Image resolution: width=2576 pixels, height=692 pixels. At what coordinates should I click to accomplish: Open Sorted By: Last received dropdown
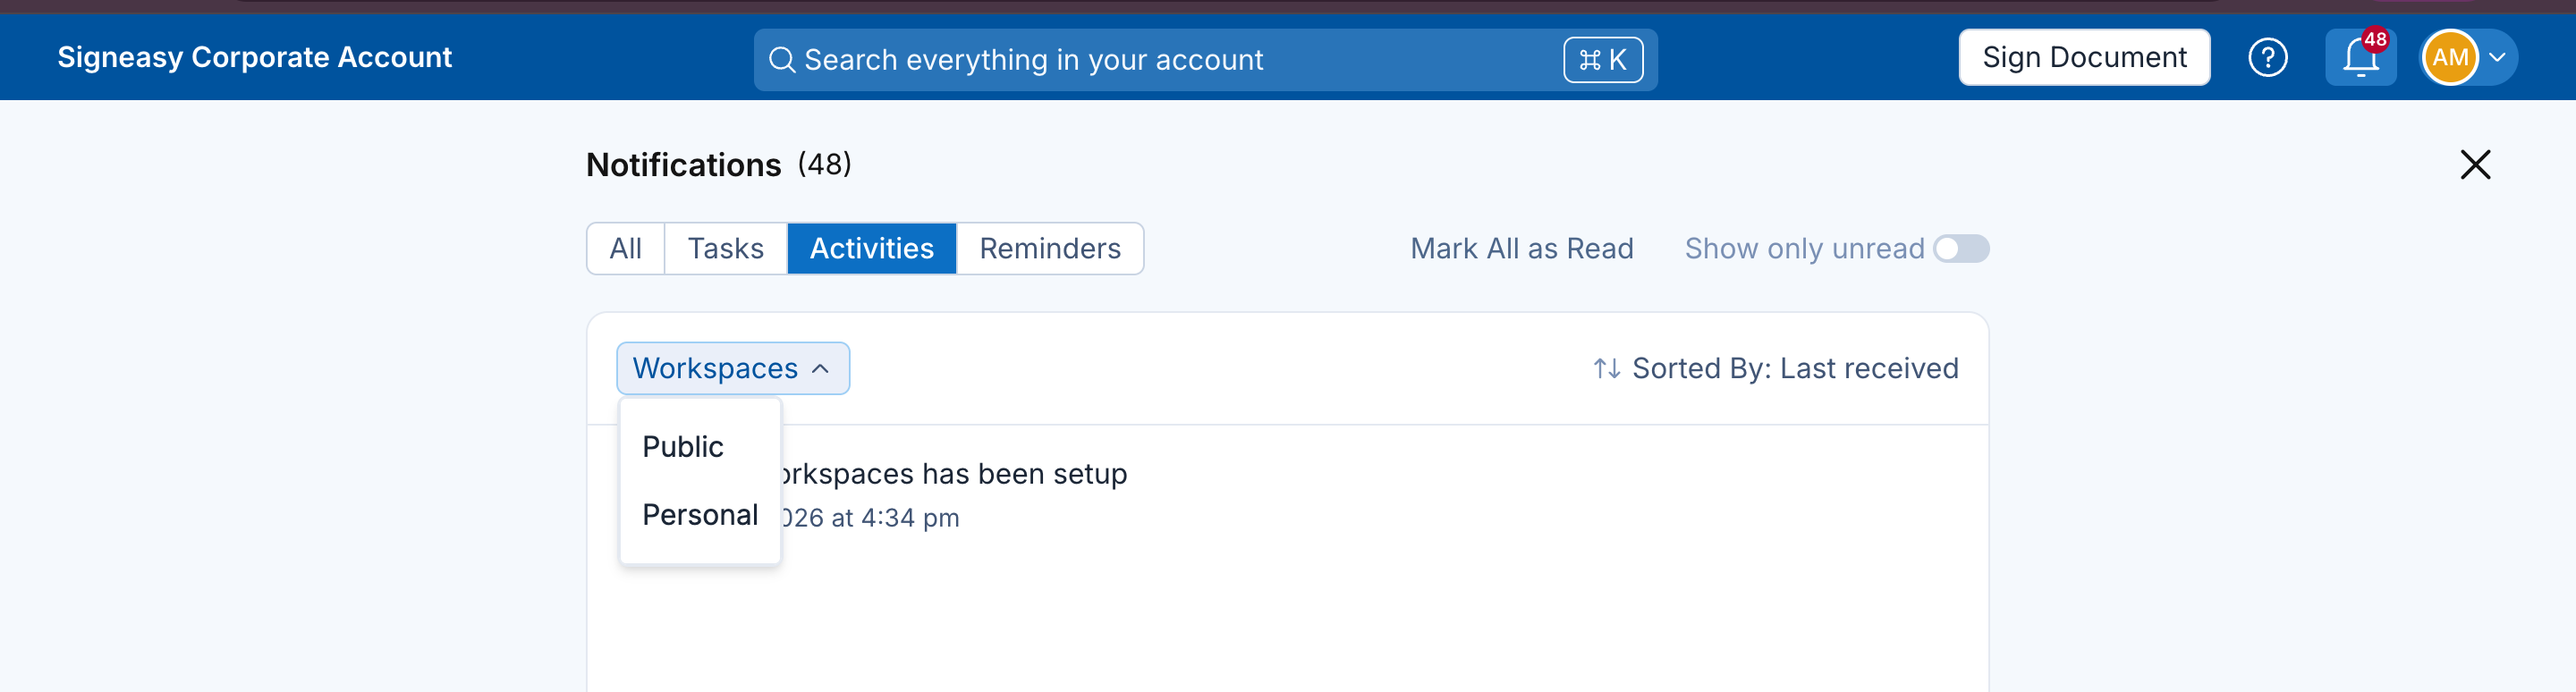click(1775, 369)
